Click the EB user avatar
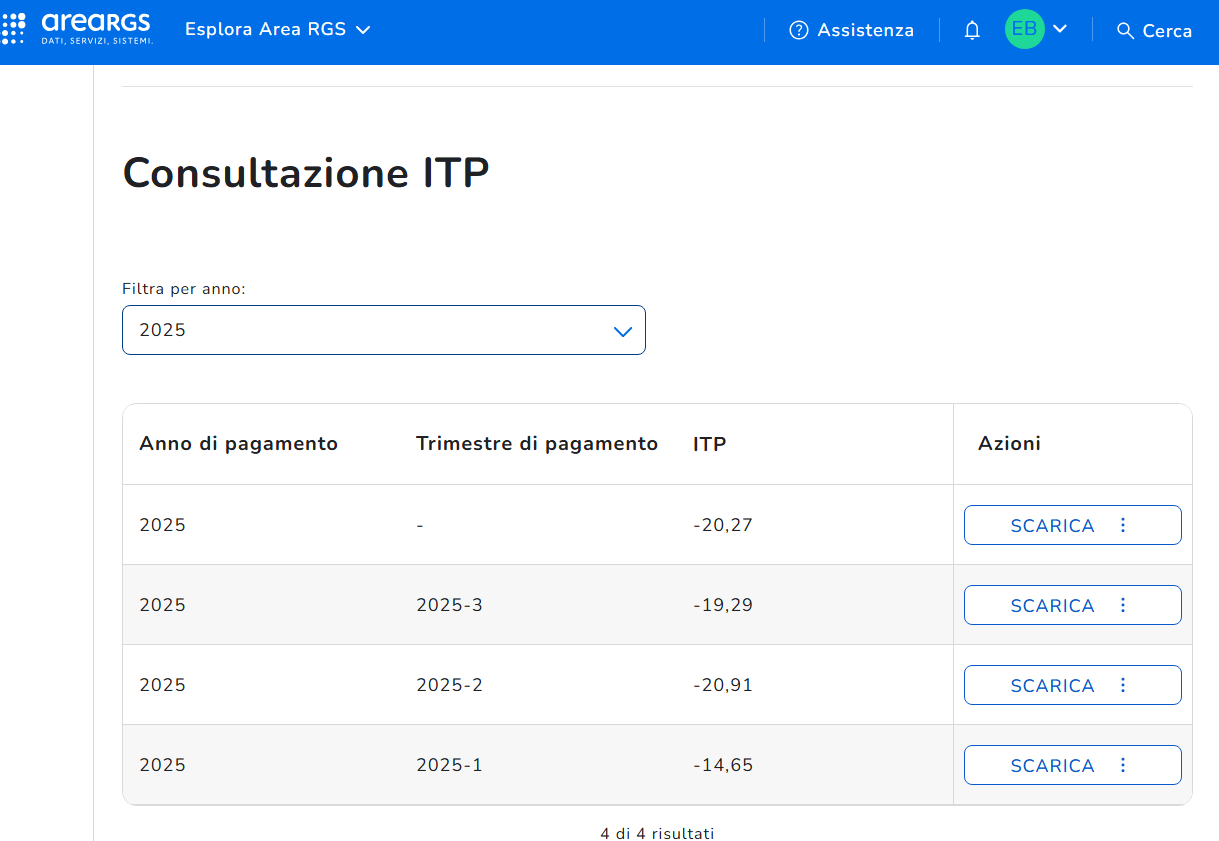Image resolution: width=1219 pixels, height=841 pixels. click(x=1024, y=30)
